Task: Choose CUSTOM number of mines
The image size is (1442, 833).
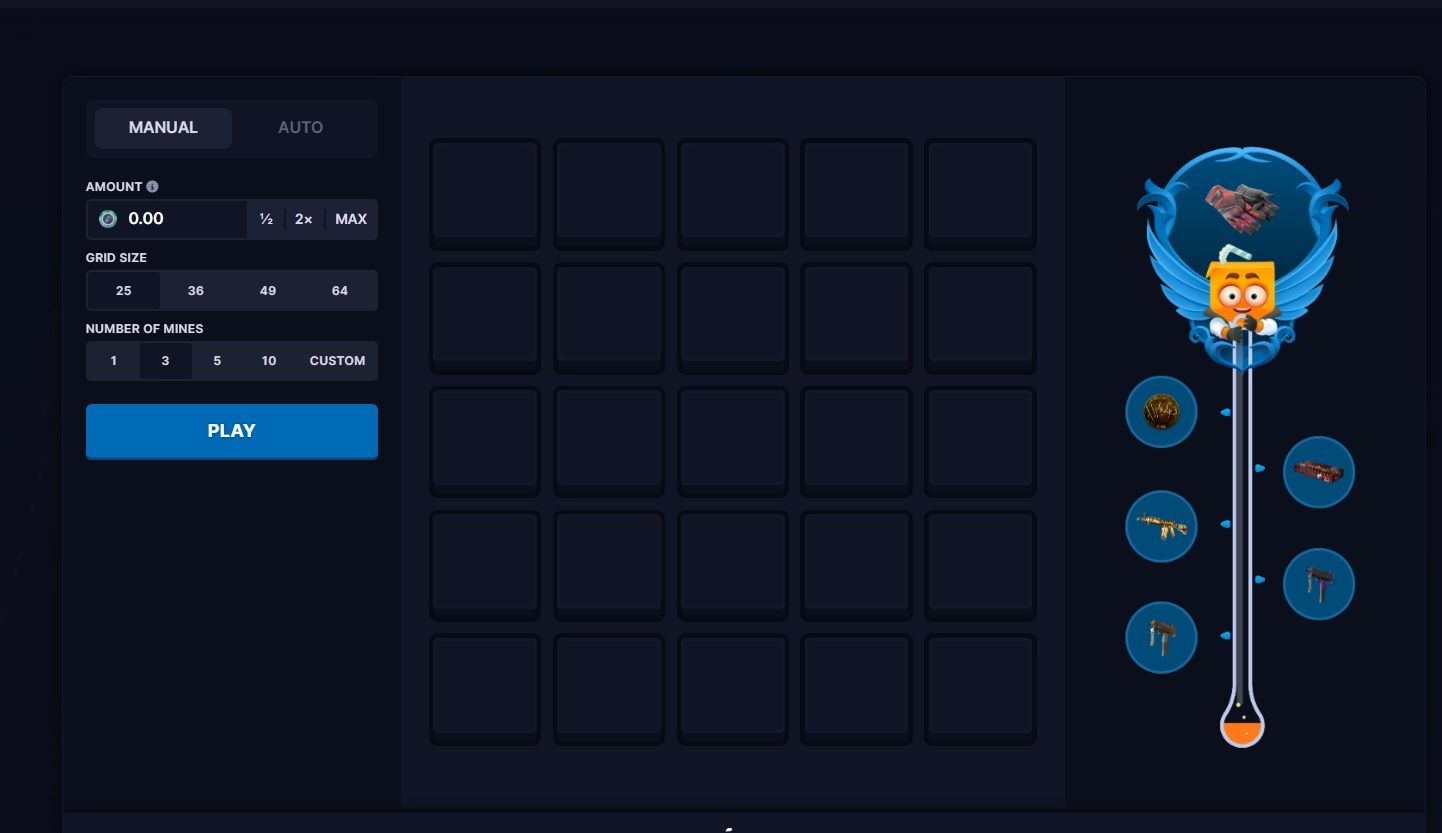Action: pyautogui.click(x=337, y=361)
